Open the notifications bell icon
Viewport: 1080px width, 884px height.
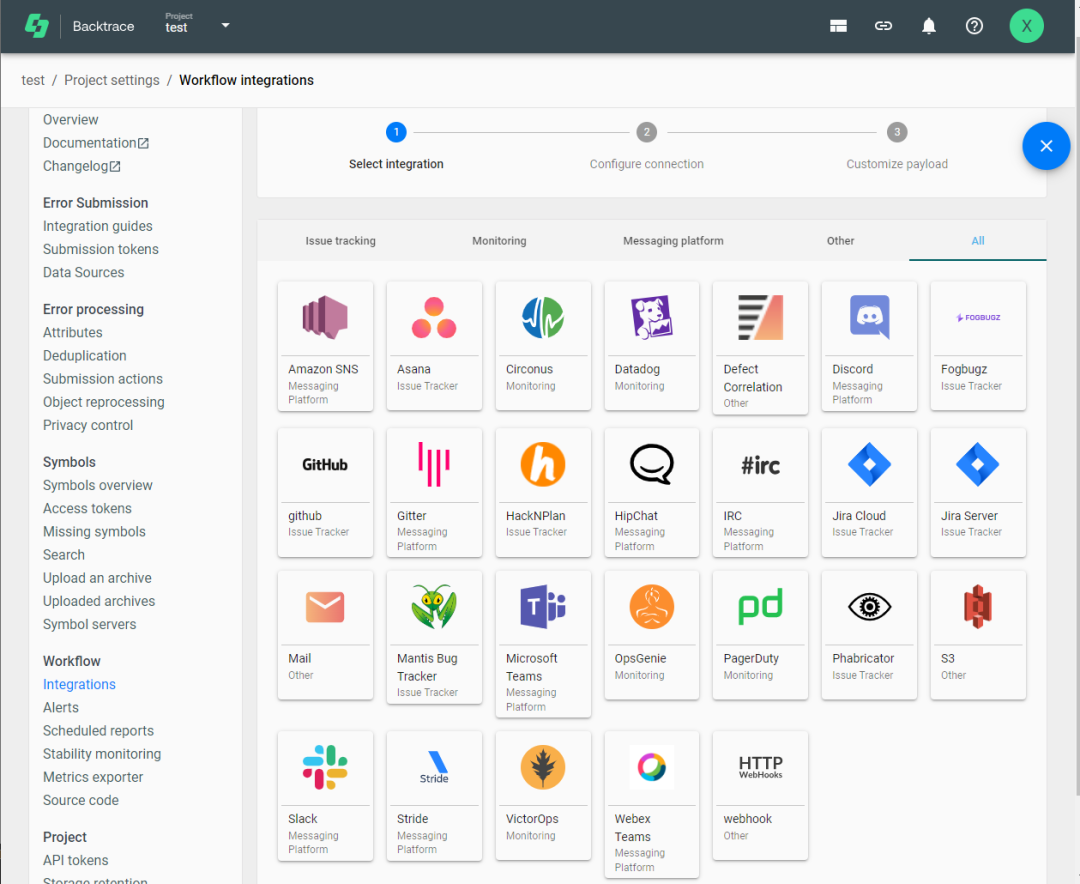point(928,26)
